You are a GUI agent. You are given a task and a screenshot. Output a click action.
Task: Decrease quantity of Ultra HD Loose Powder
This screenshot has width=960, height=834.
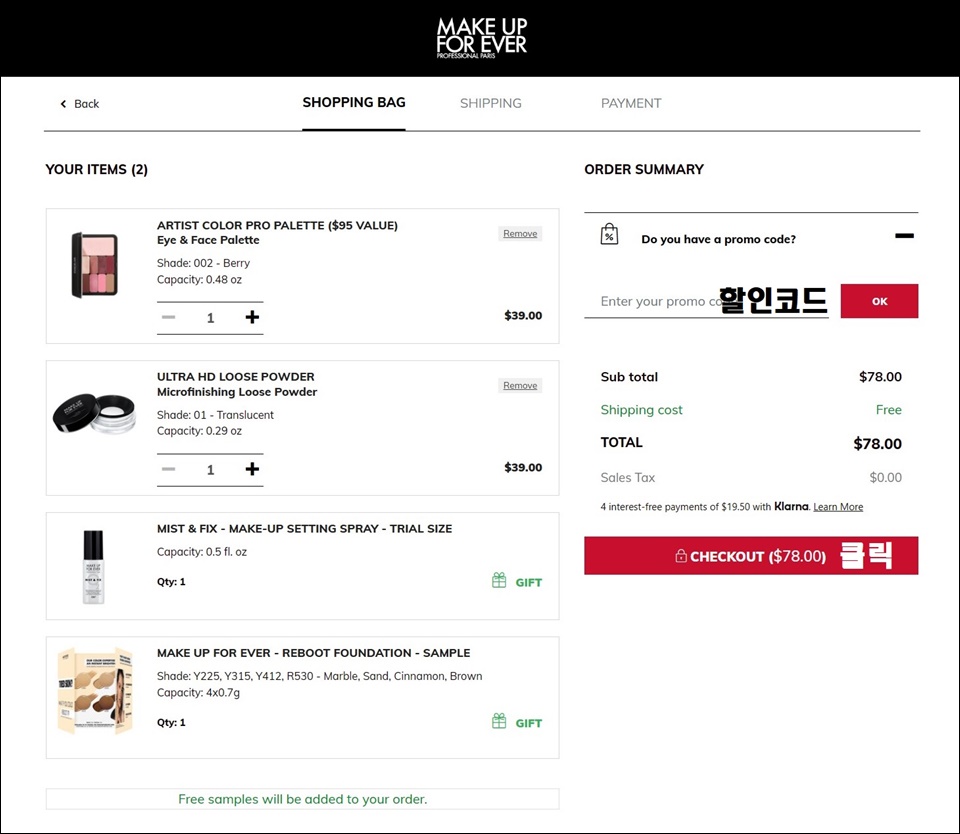(168, 469)
